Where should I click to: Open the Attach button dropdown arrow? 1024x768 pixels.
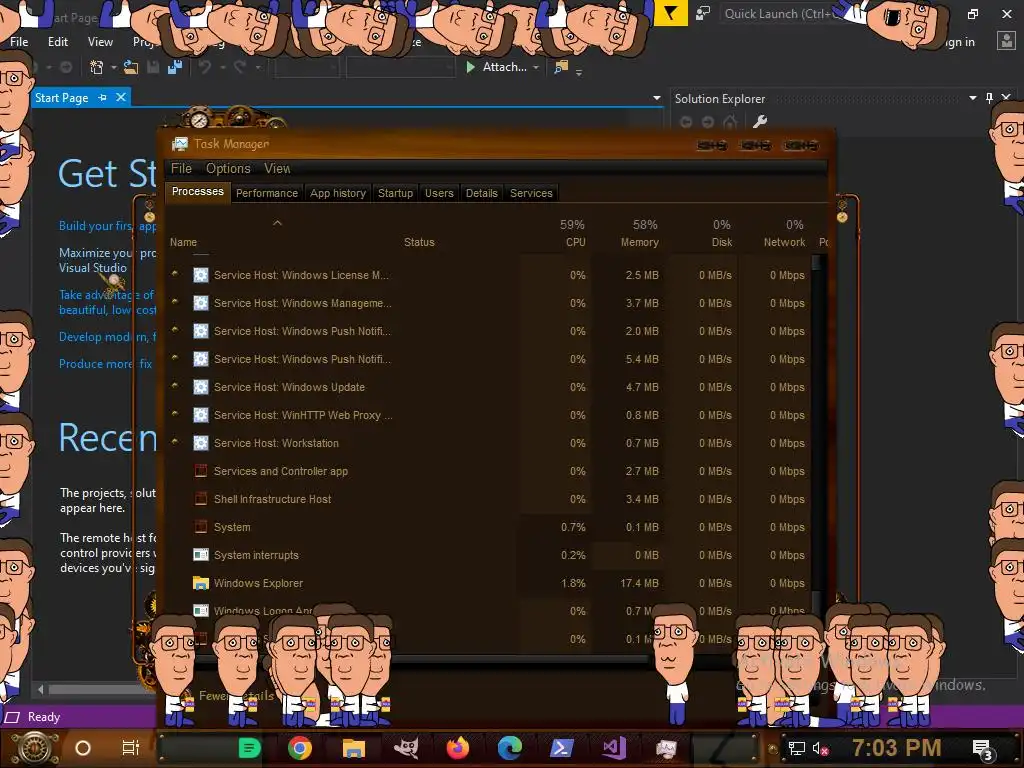tap(536, 67)
